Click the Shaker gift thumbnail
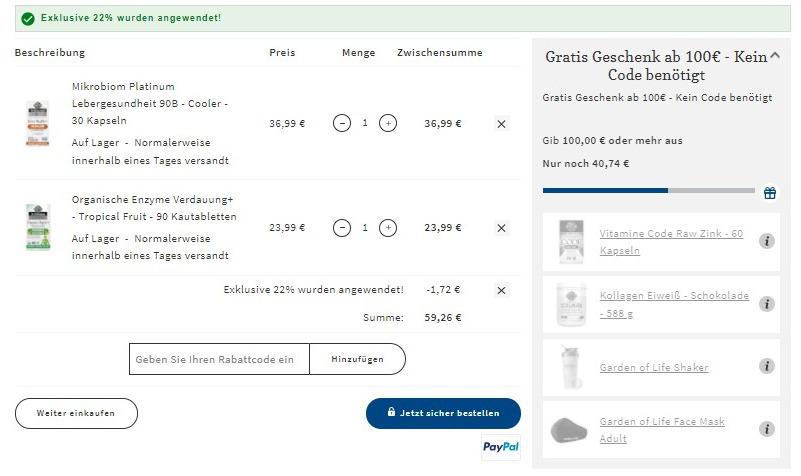The width and height of the screenshot is (801, 476). click(x=571, y=367)
